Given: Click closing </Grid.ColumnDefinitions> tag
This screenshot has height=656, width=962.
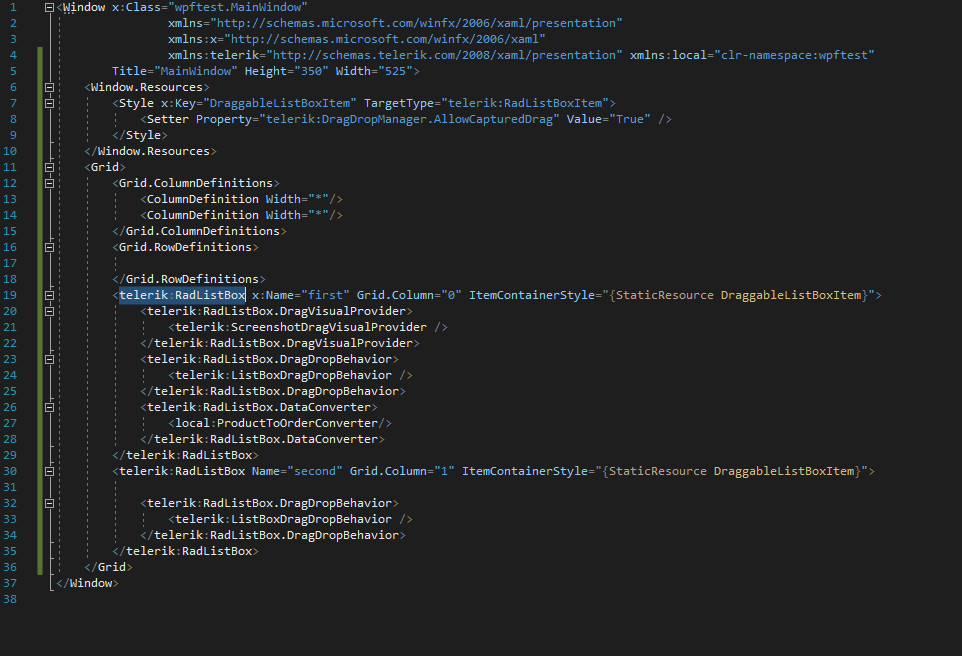Looking at the screenshot, I should pyautogui.click(x=199, y=231).
